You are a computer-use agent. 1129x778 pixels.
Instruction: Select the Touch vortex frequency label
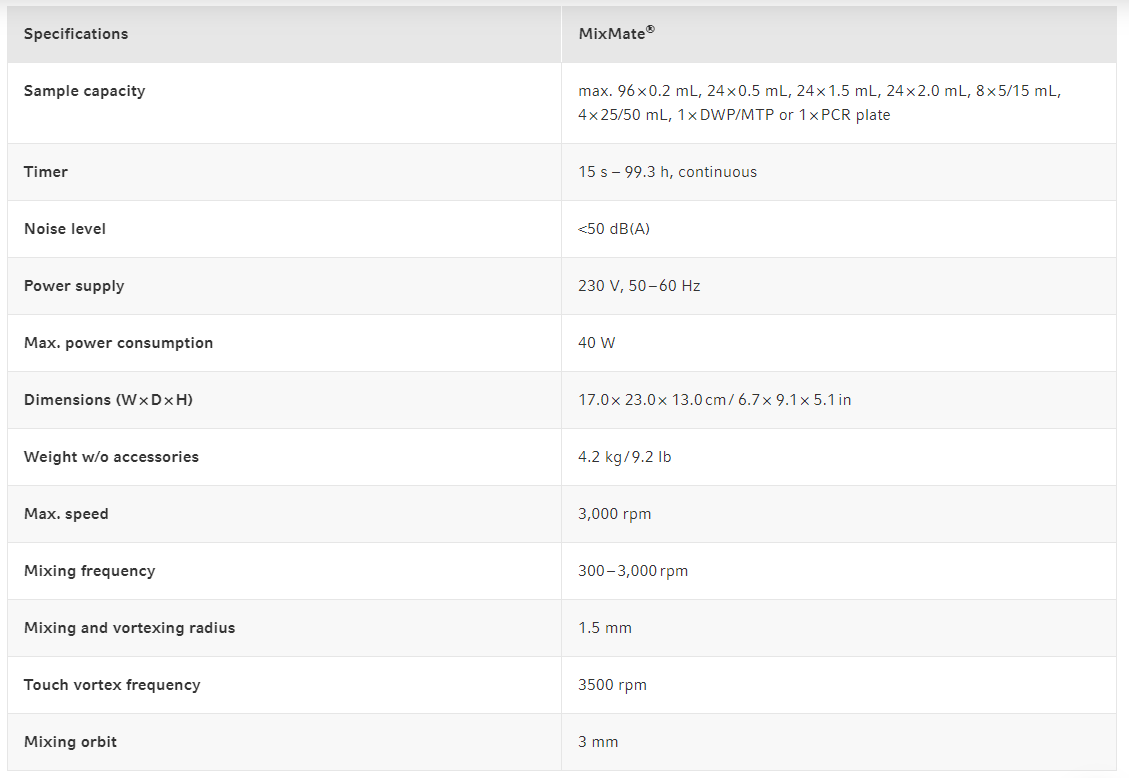[112, 685]
